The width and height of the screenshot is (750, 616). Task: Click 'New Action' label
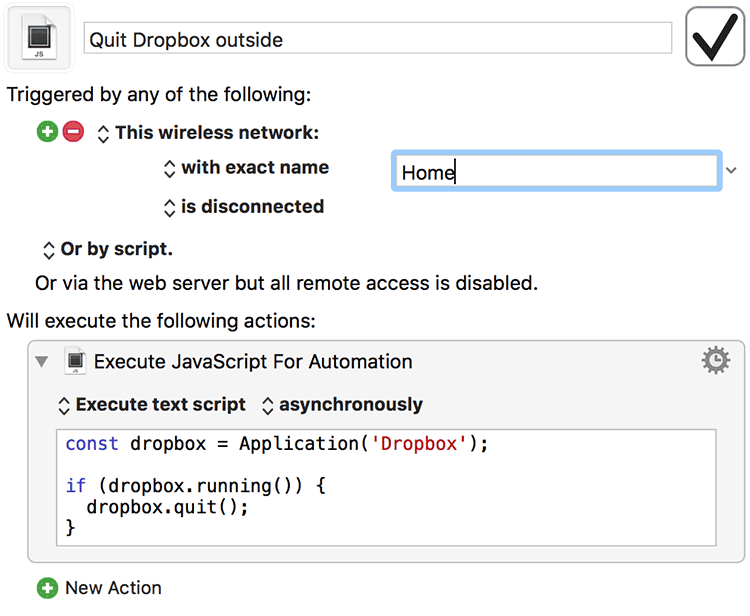click(x=113, y=588)
